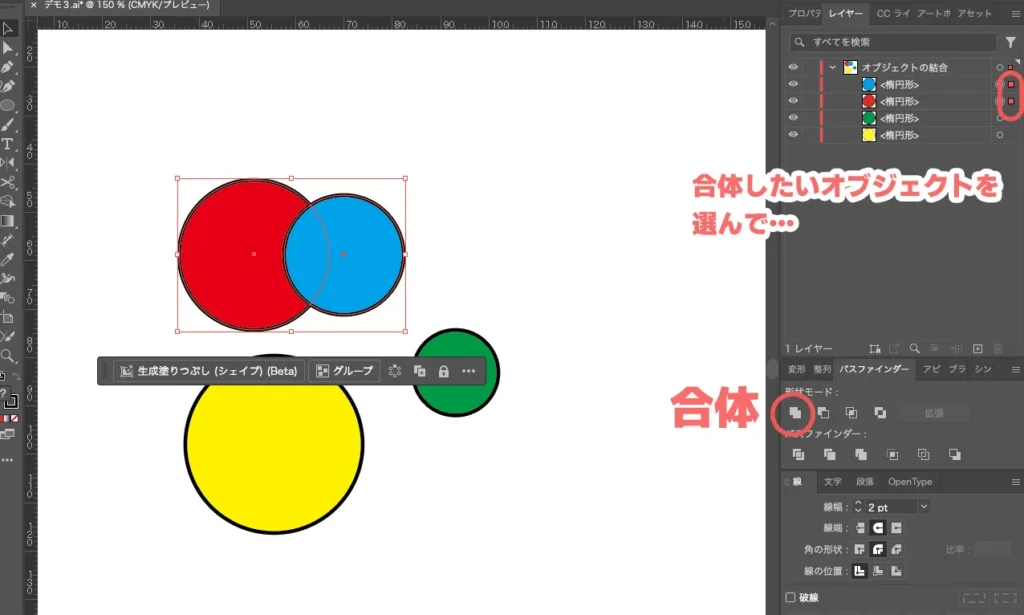The height and width of the screenshot is (615, 1024).
Task: Open the stroke weight dropdown arrow
Action: point(923,507)
